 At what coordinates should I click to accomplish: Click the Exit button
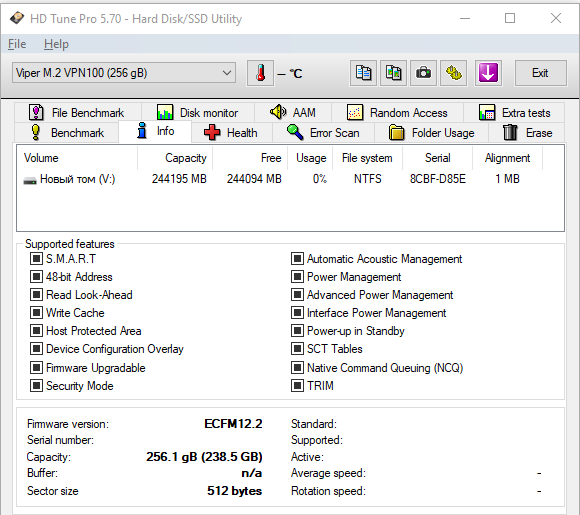540,73
